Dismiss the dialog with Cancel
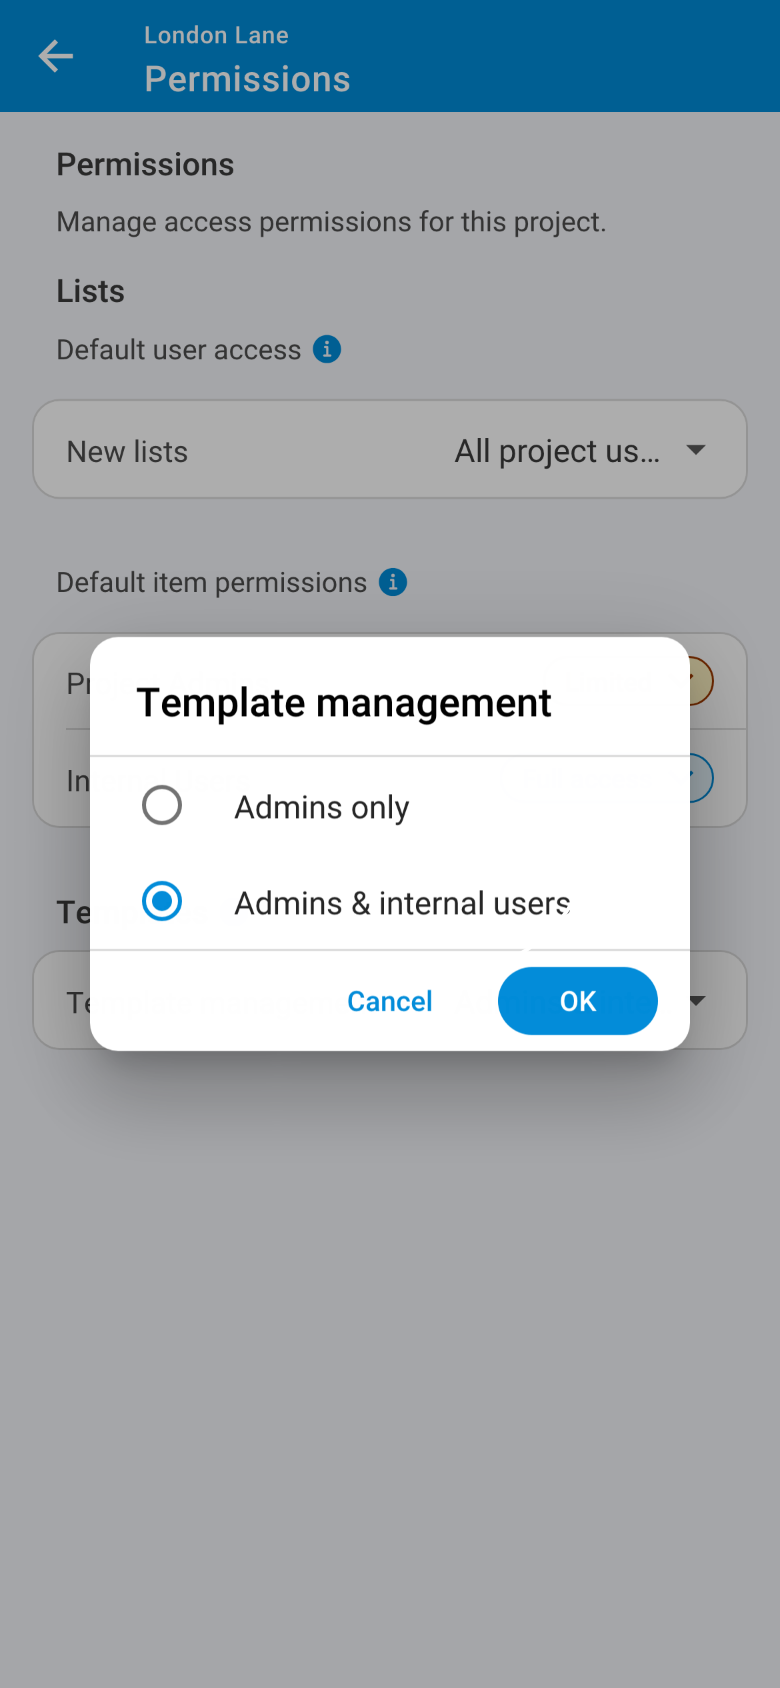The width and height of the screenshot is (780, 1688). 390,1001
